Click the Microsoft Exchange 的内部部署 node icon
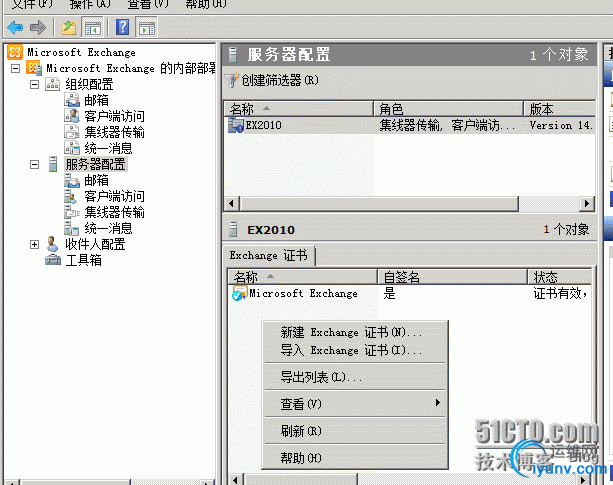This screenshot has width=613, height=485. 34,68
